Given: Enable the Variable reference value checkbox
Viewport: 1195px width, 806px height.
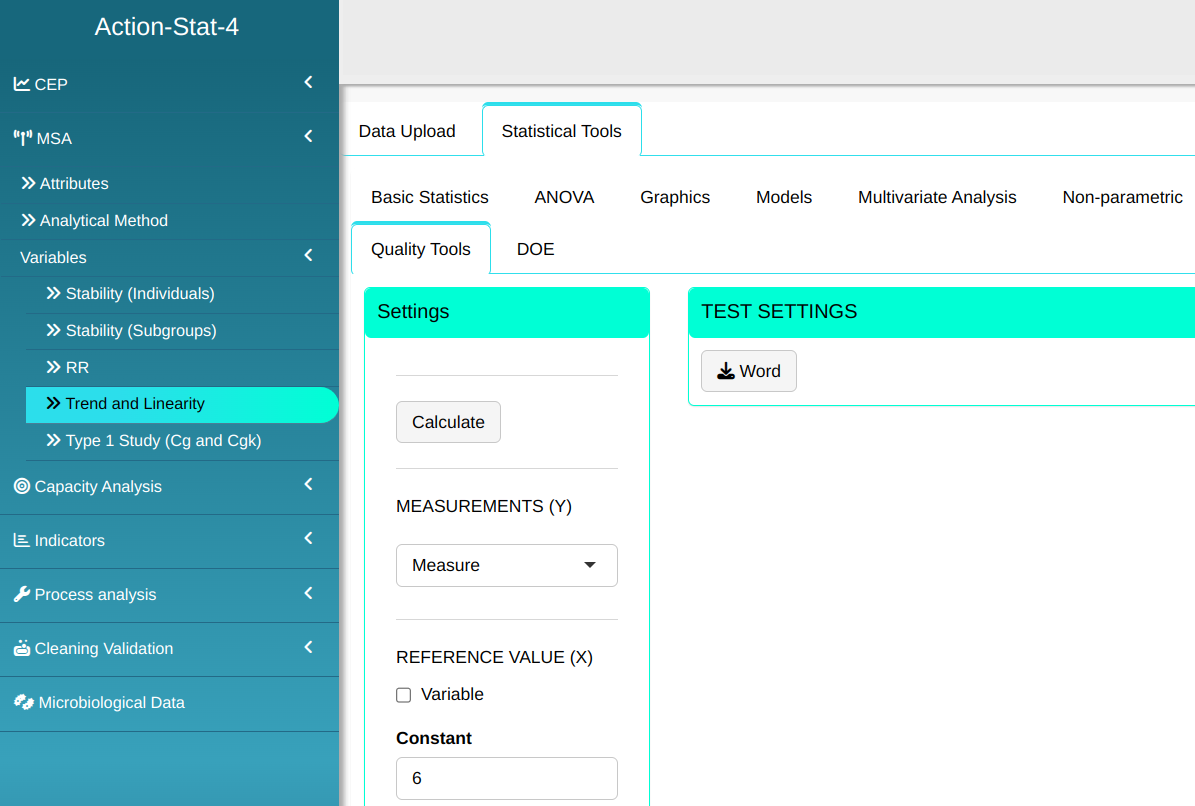Looking at the screenshot, I should (x=404, y=695).
